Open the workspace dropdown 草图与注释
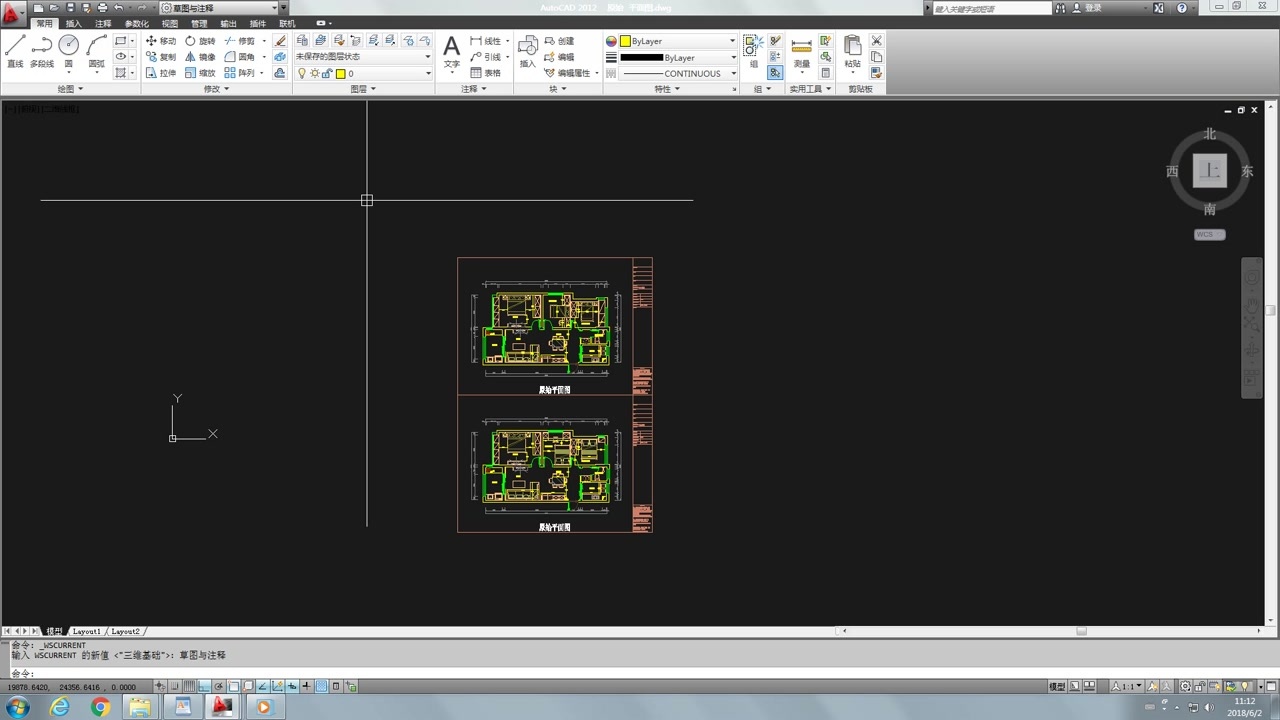Viewport: 1280px width, 720px height. tap(224, 8)
